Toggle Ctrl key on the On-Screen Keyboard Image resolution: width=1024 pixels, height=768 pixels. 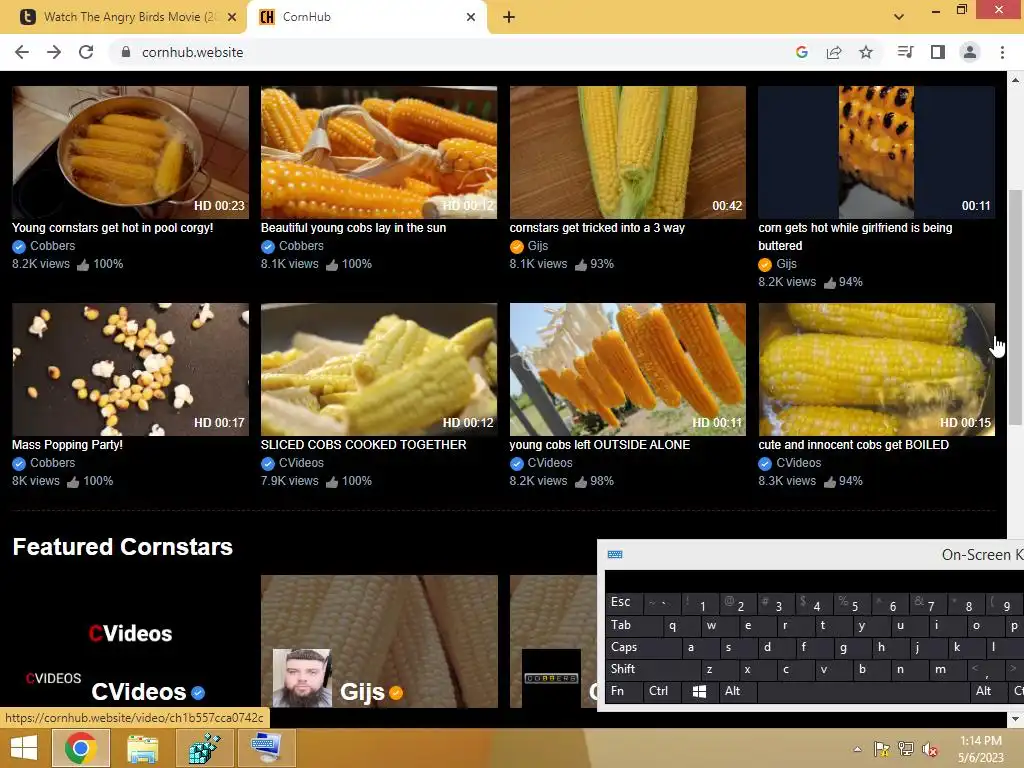coord(662,692)
